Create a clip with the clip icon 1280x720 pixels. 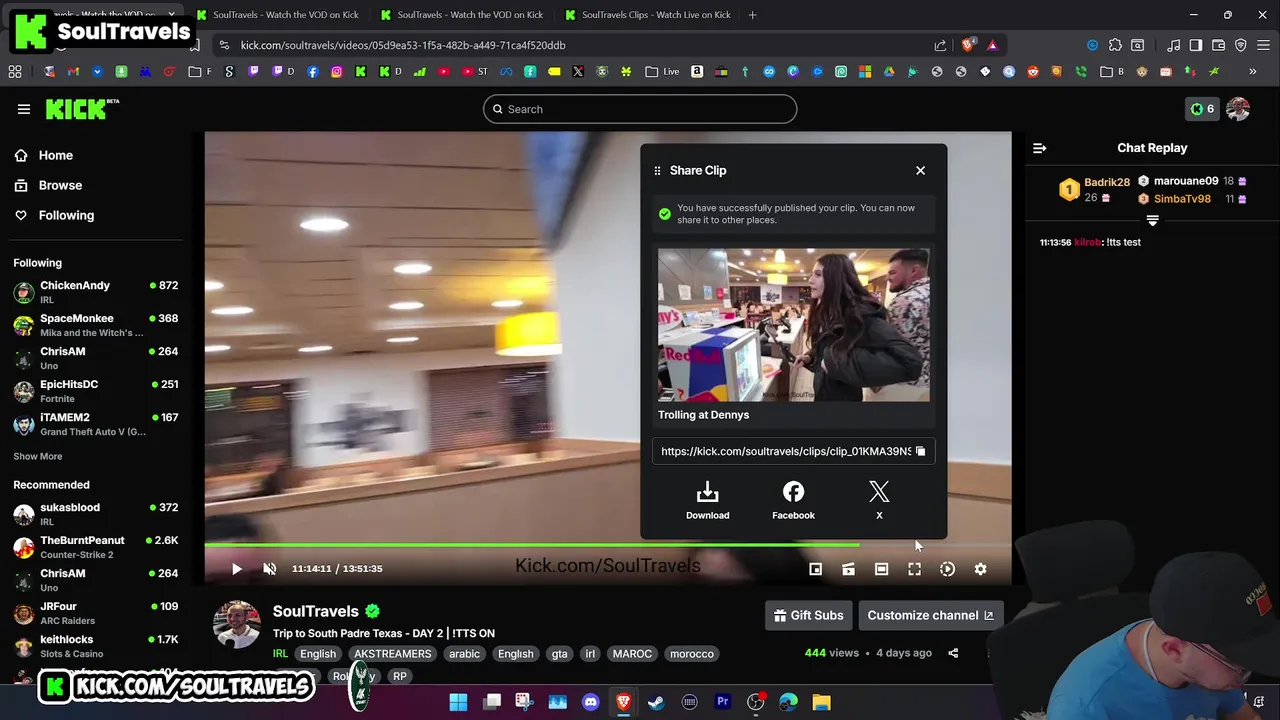pyautogui.click(x=848, y=569)
